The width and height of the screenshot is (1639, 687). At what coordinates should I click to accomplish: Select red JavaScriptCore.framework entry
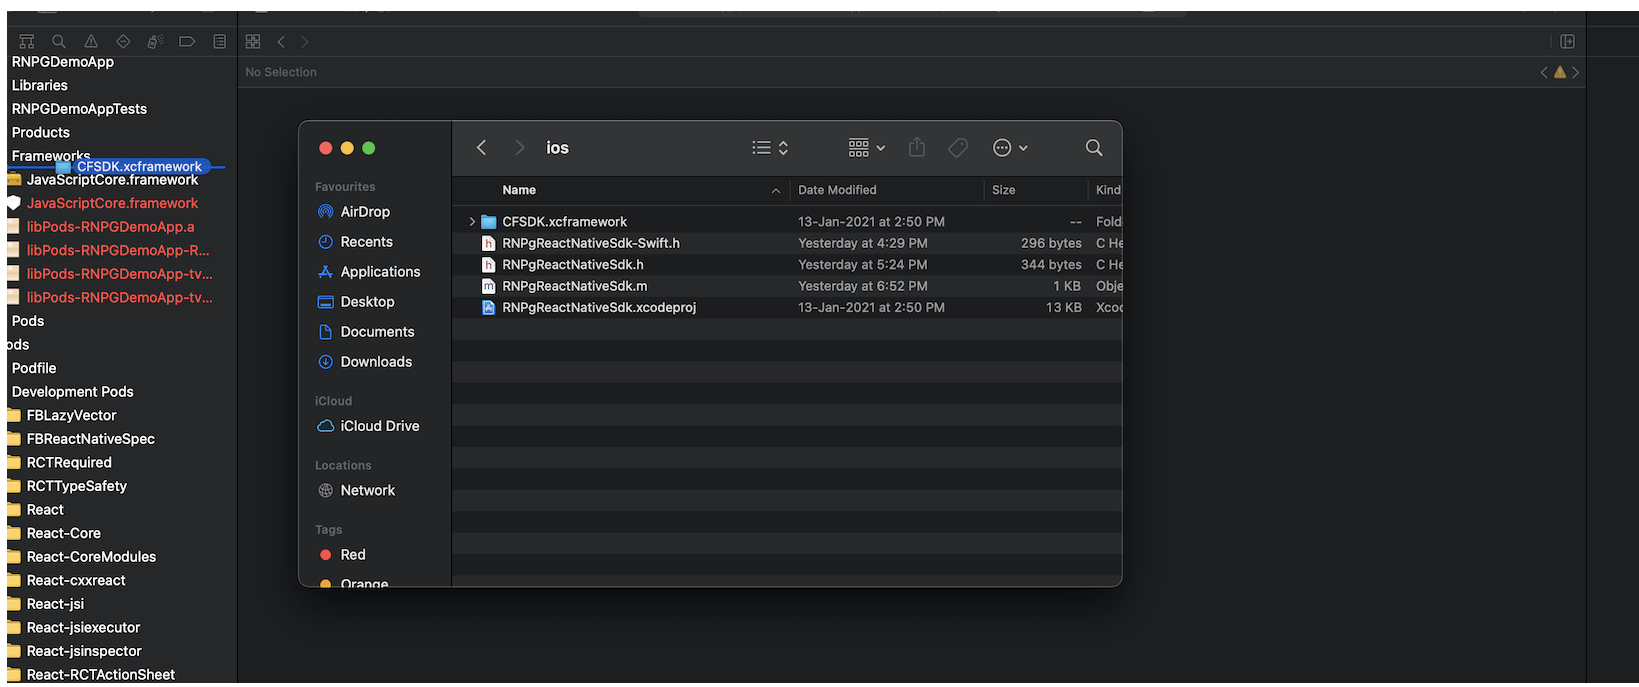click(112, 203)
